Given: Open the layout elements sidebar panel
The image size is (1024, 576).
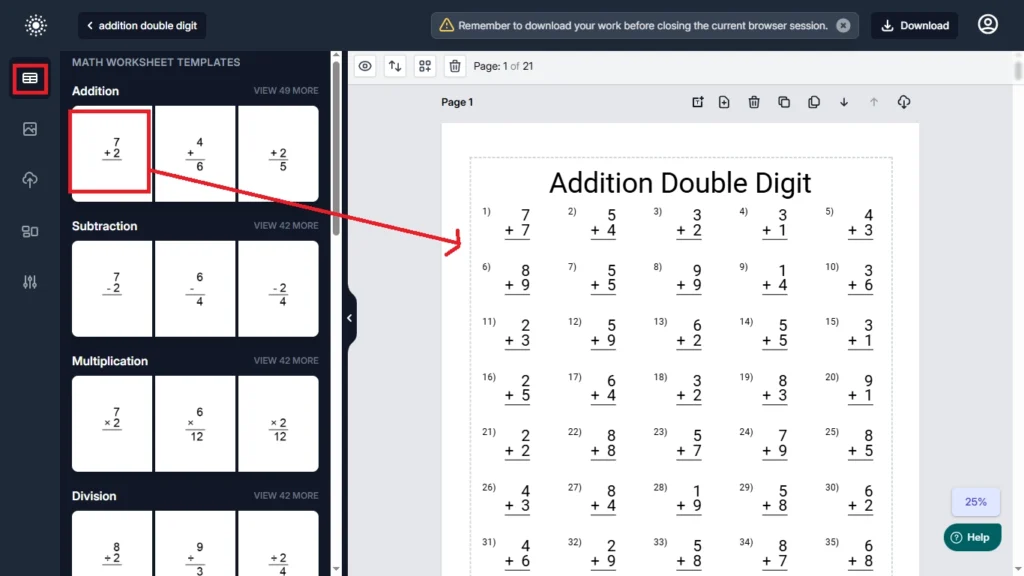Looking at the screenshot, I should coord(30,231).
